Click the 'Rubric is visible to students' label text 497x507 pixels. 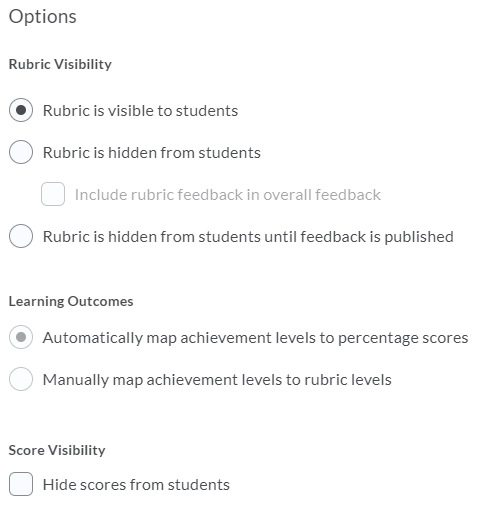140,111
